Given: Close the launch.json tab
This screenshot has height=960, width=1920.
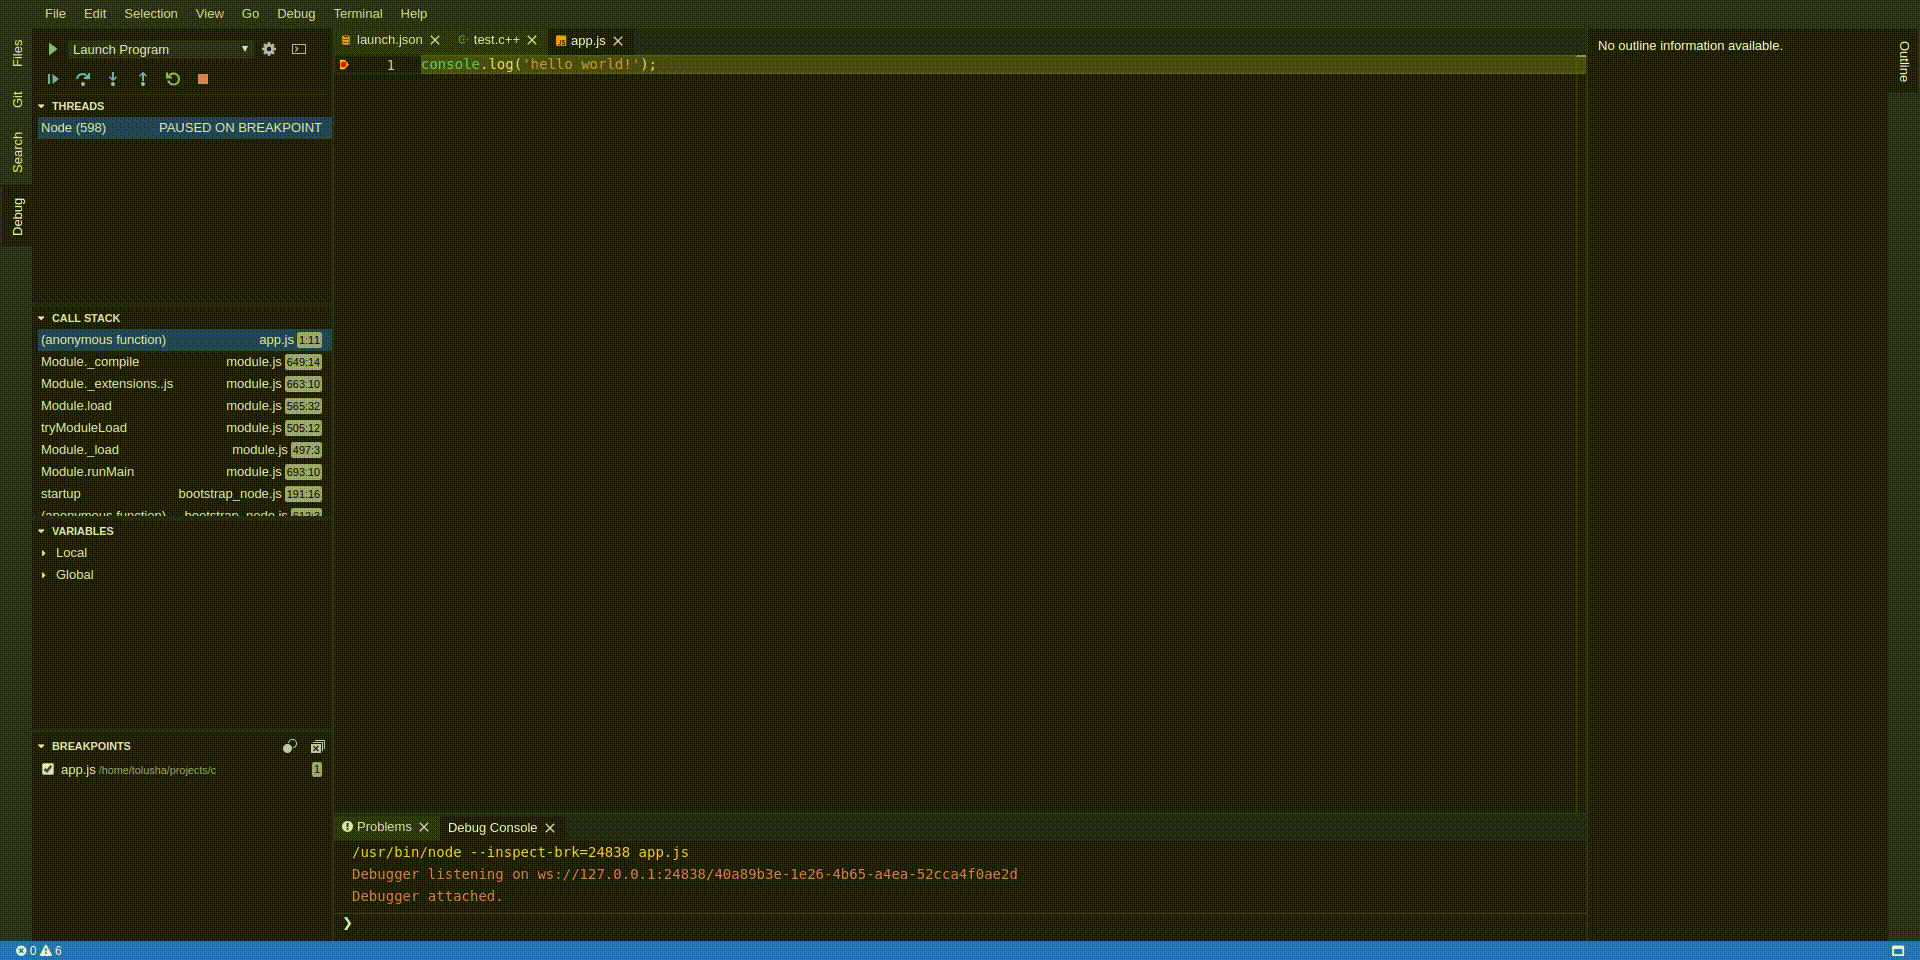Looking at the screenshot, I should [x=435, y=40].
